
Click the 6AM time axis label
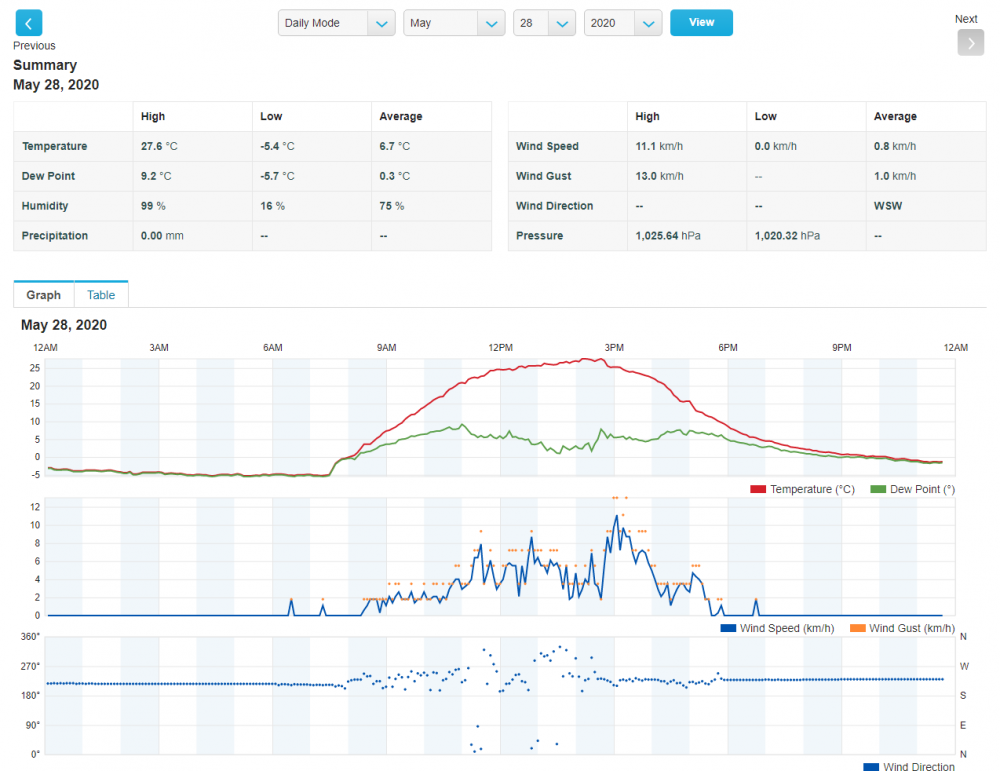273,347
